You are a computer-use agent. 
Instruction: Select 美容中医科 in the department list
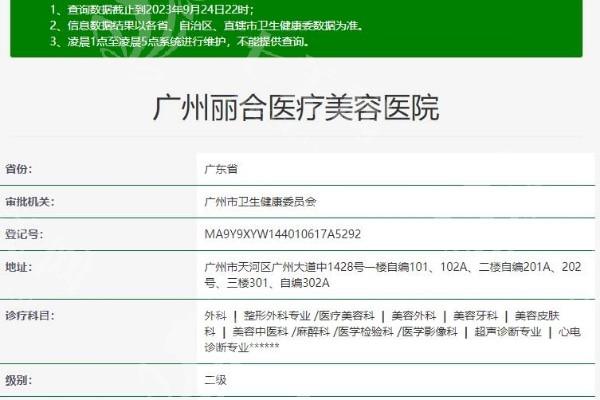(x=260, y=331)
